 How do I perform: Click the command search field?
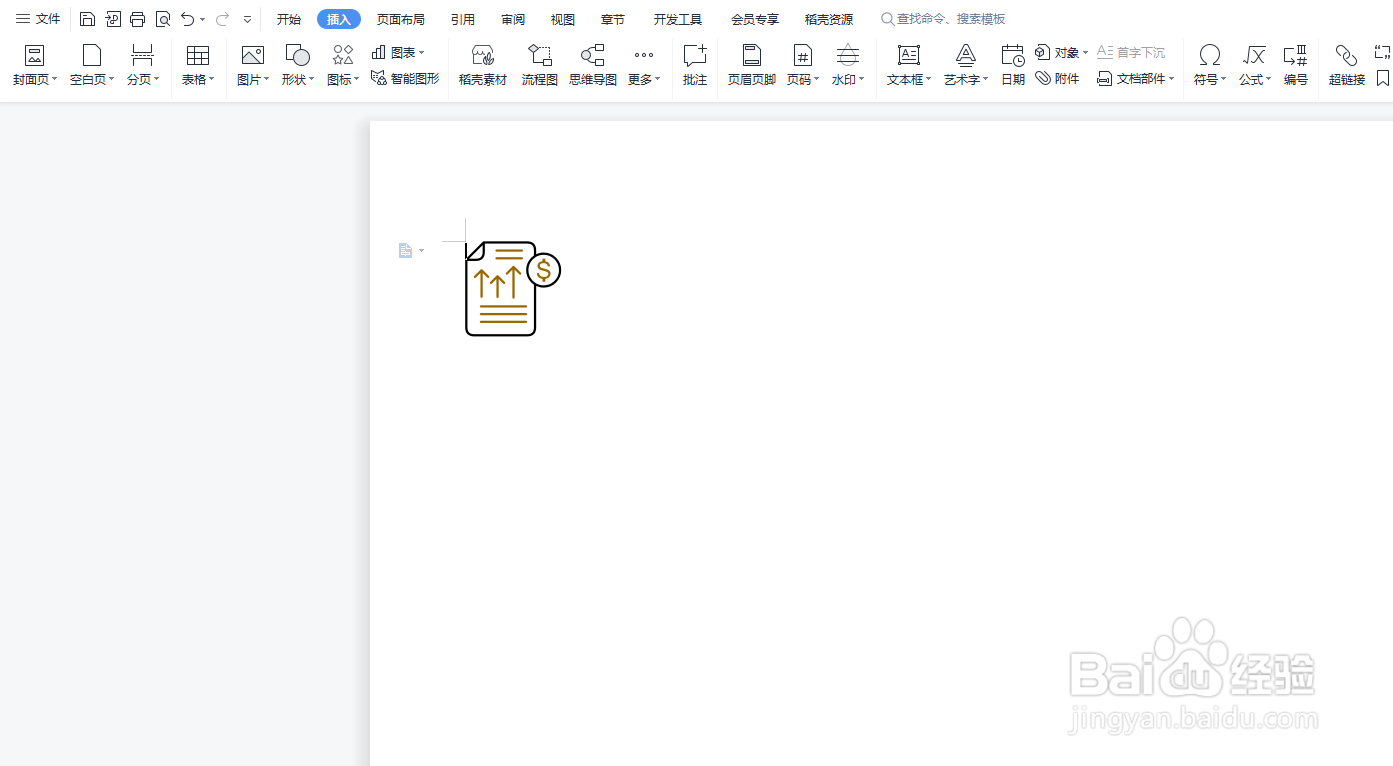click(943, 19)
